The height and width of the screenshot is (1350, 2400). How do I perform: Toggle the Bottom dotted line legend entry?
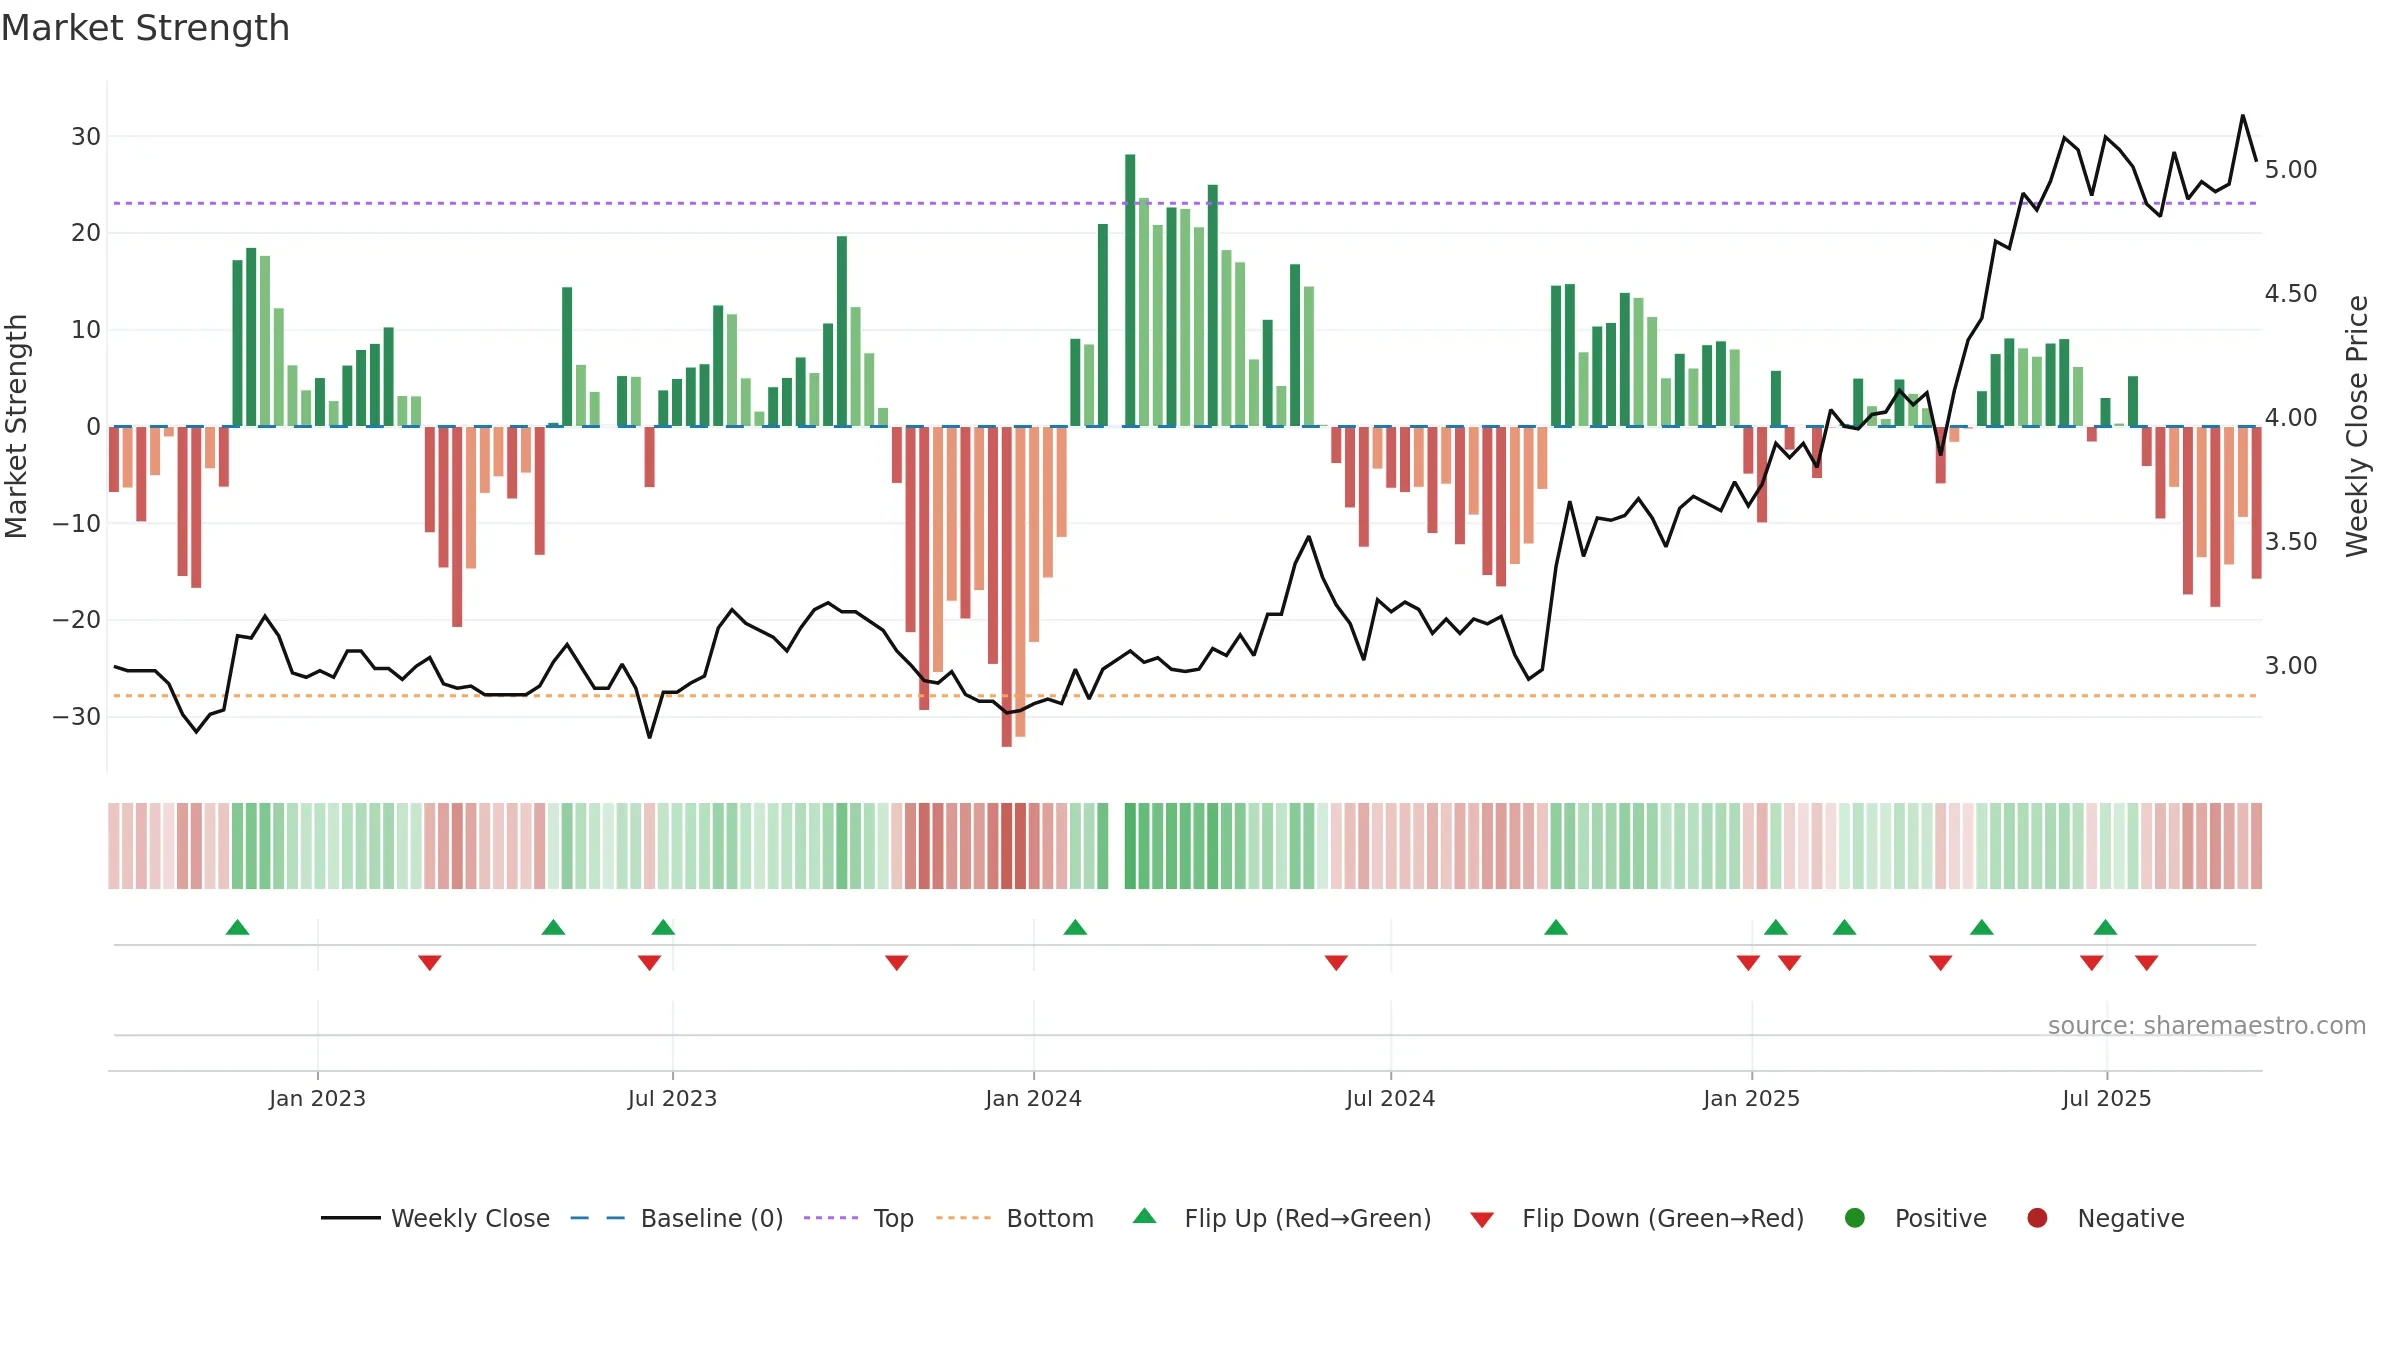[x=1015, y=1218]
